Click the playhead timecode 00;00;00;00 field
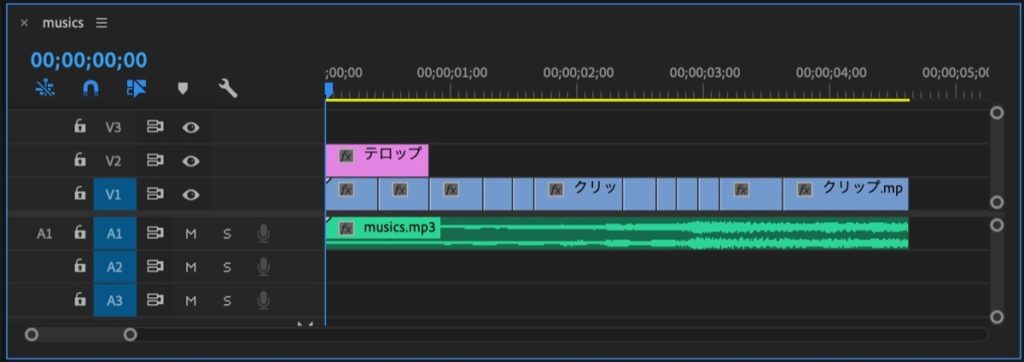The width and height of the screenshot is (1024, 362). point(89,60)
